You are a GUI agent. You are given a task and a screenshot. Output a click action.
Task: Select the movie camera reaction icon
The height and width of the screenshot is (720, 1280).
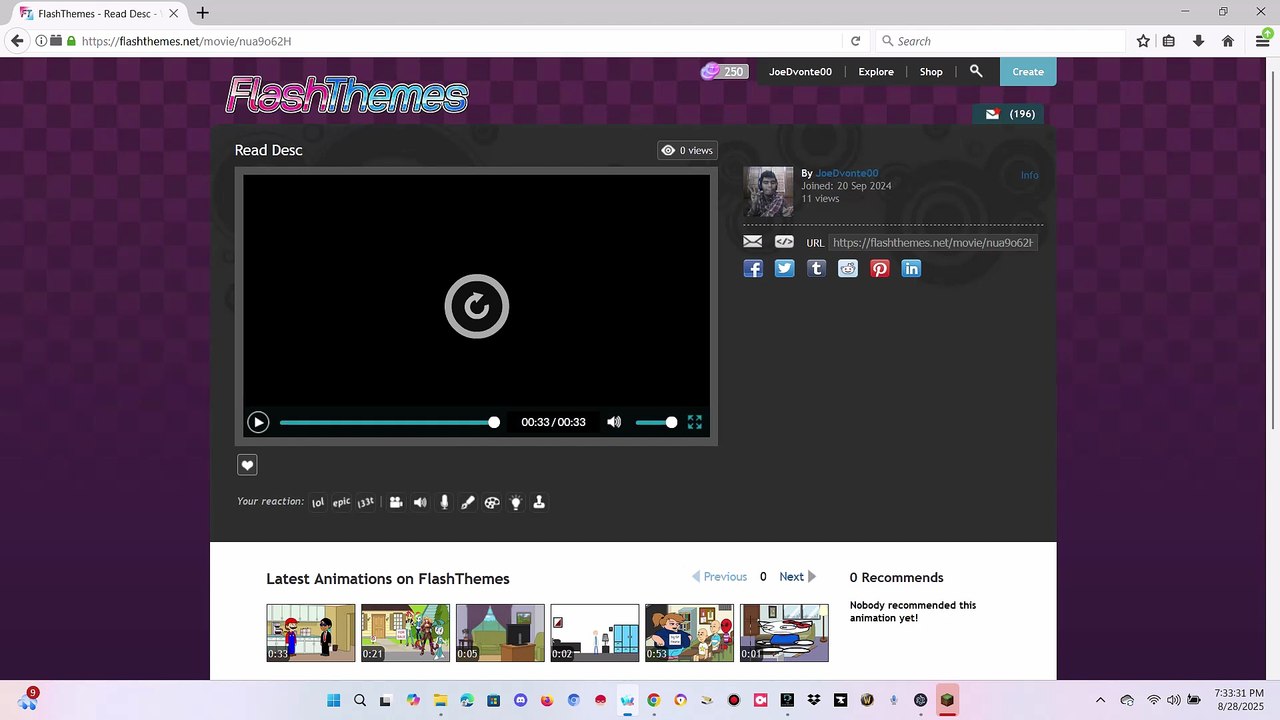396,502
